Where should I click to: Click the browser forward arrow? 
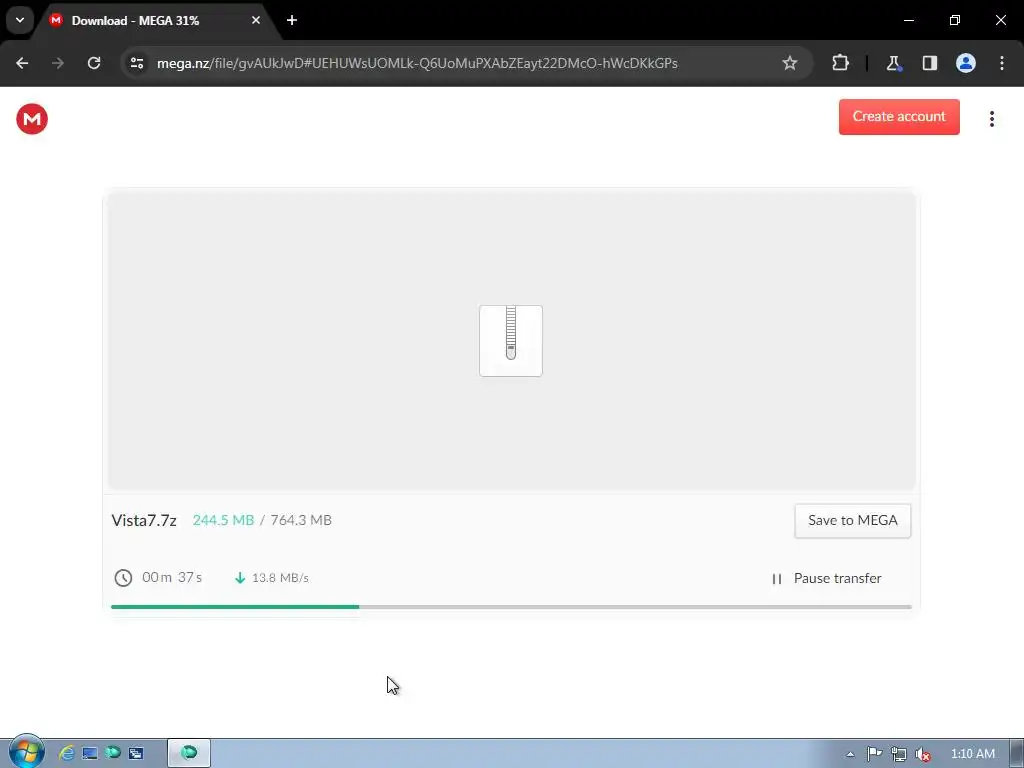click(58, 63)
